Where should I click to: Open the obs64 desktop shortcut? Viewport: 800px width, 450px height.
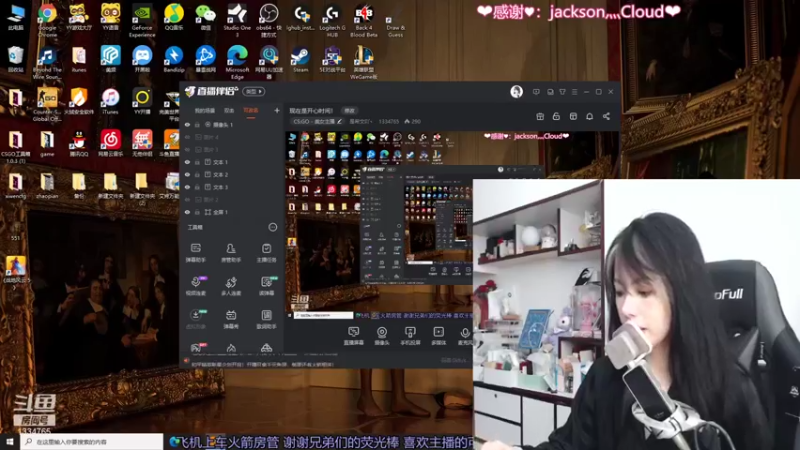pos(269,20)
